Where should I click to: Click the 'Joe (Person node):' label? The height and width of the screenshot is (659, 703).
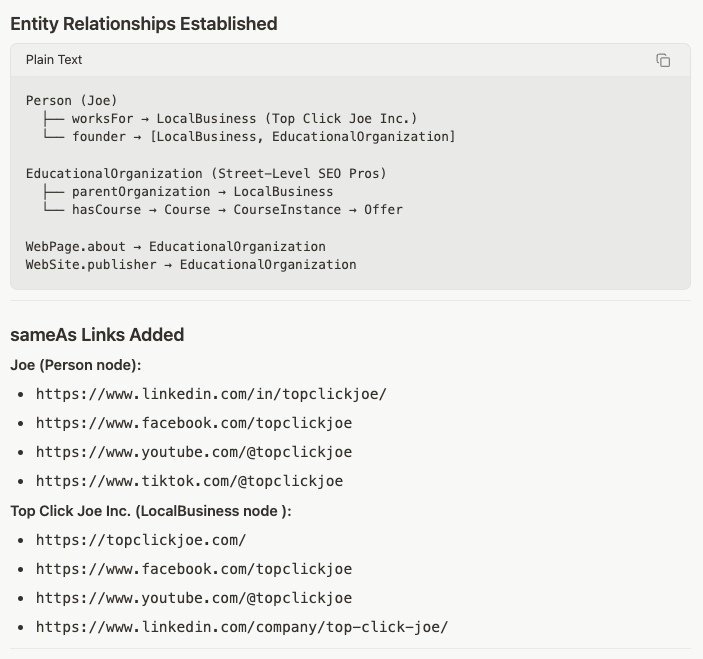click(76, 365)
